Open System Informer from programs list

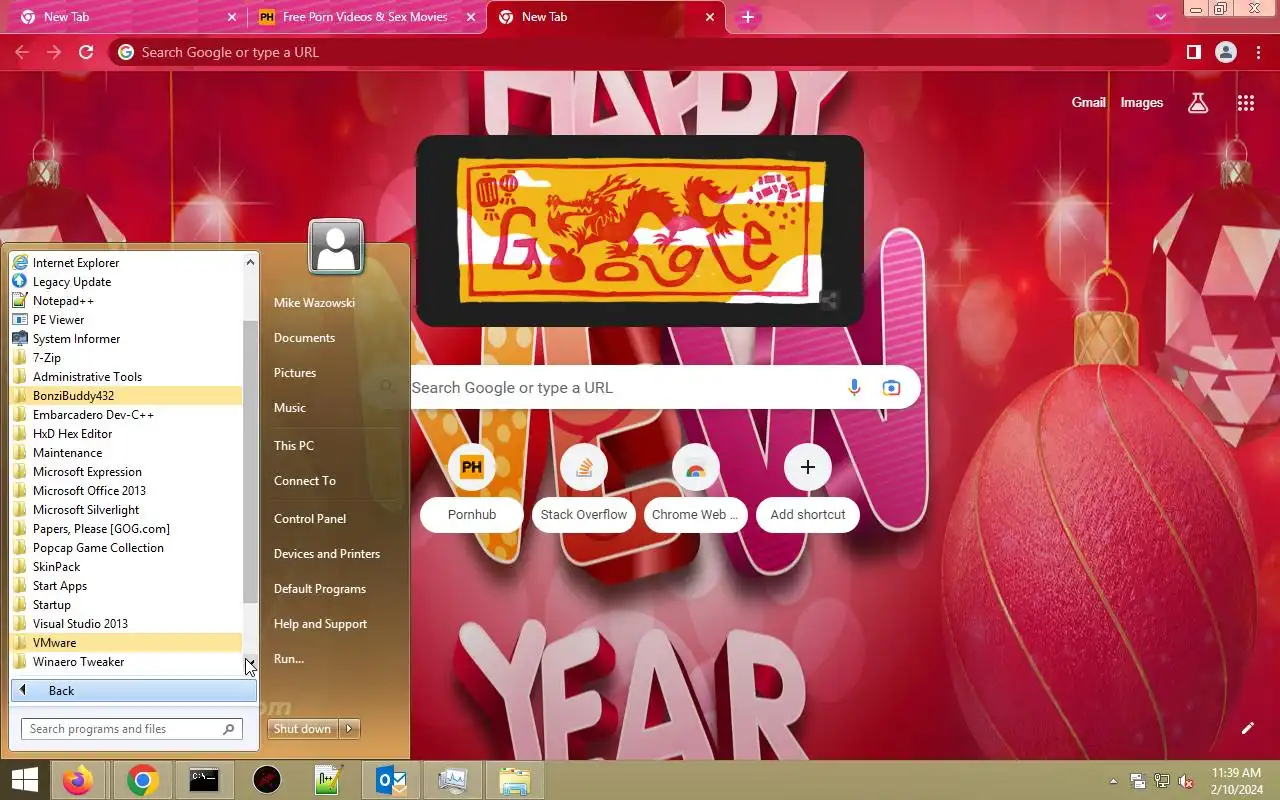[126, 339]
